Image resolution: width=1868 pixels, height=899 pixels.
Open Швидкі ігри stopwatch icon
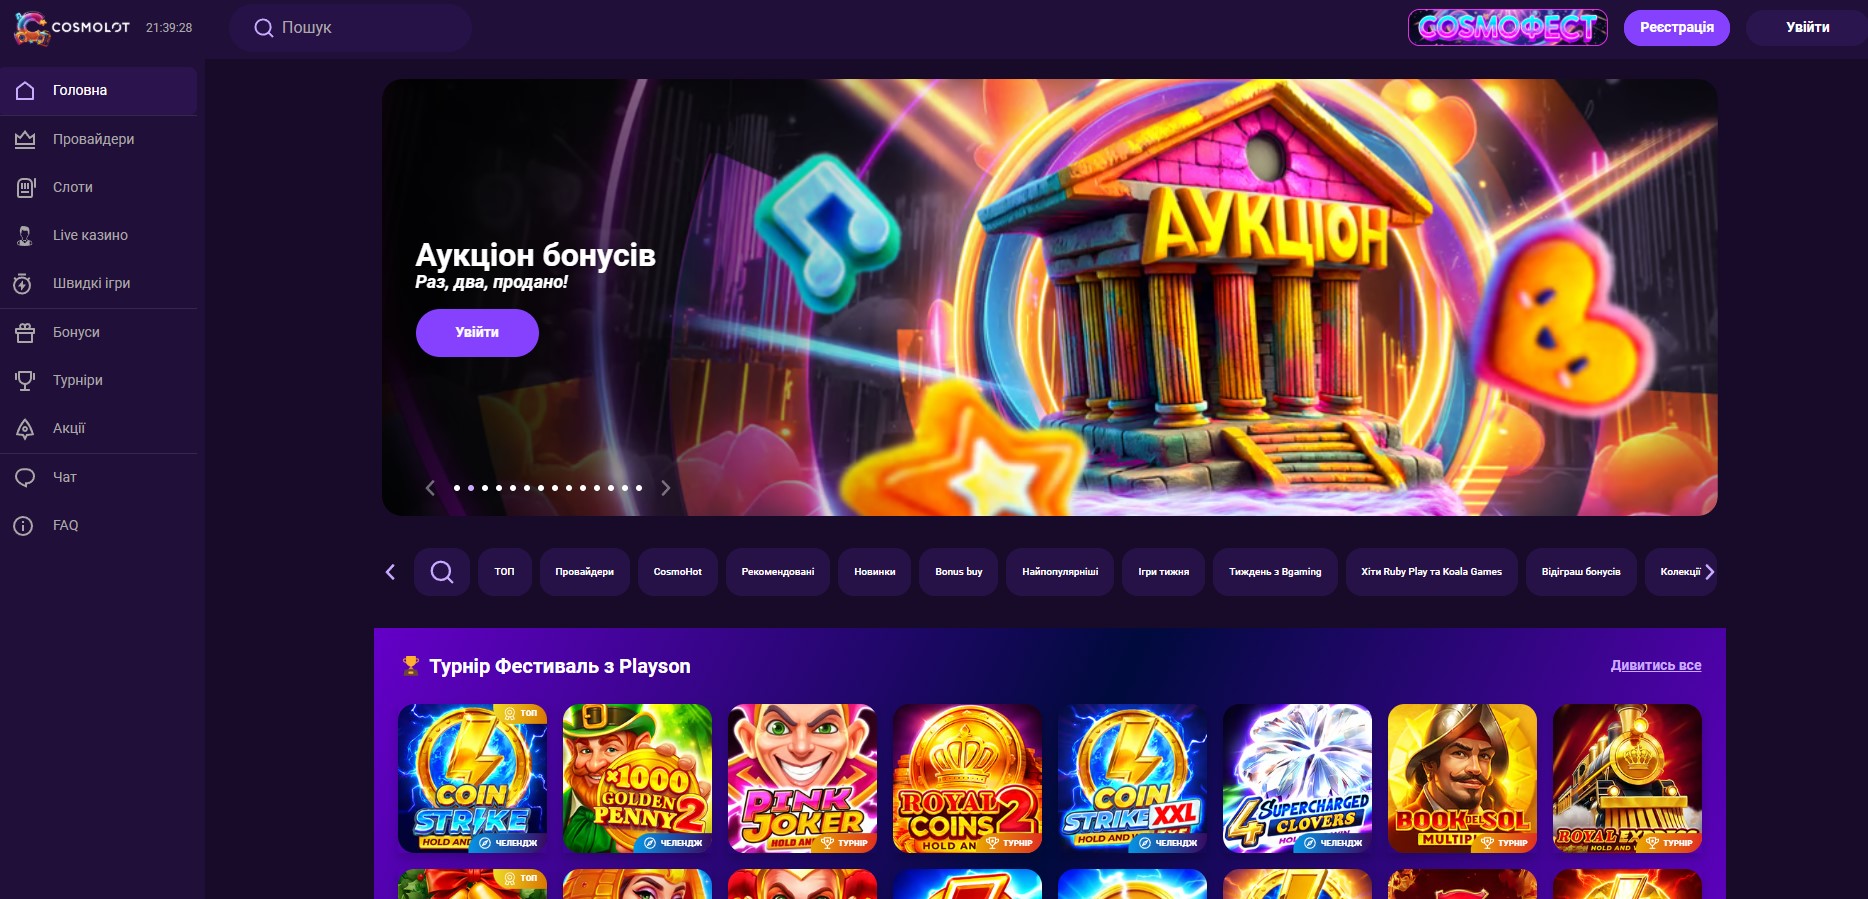(23, 283)
